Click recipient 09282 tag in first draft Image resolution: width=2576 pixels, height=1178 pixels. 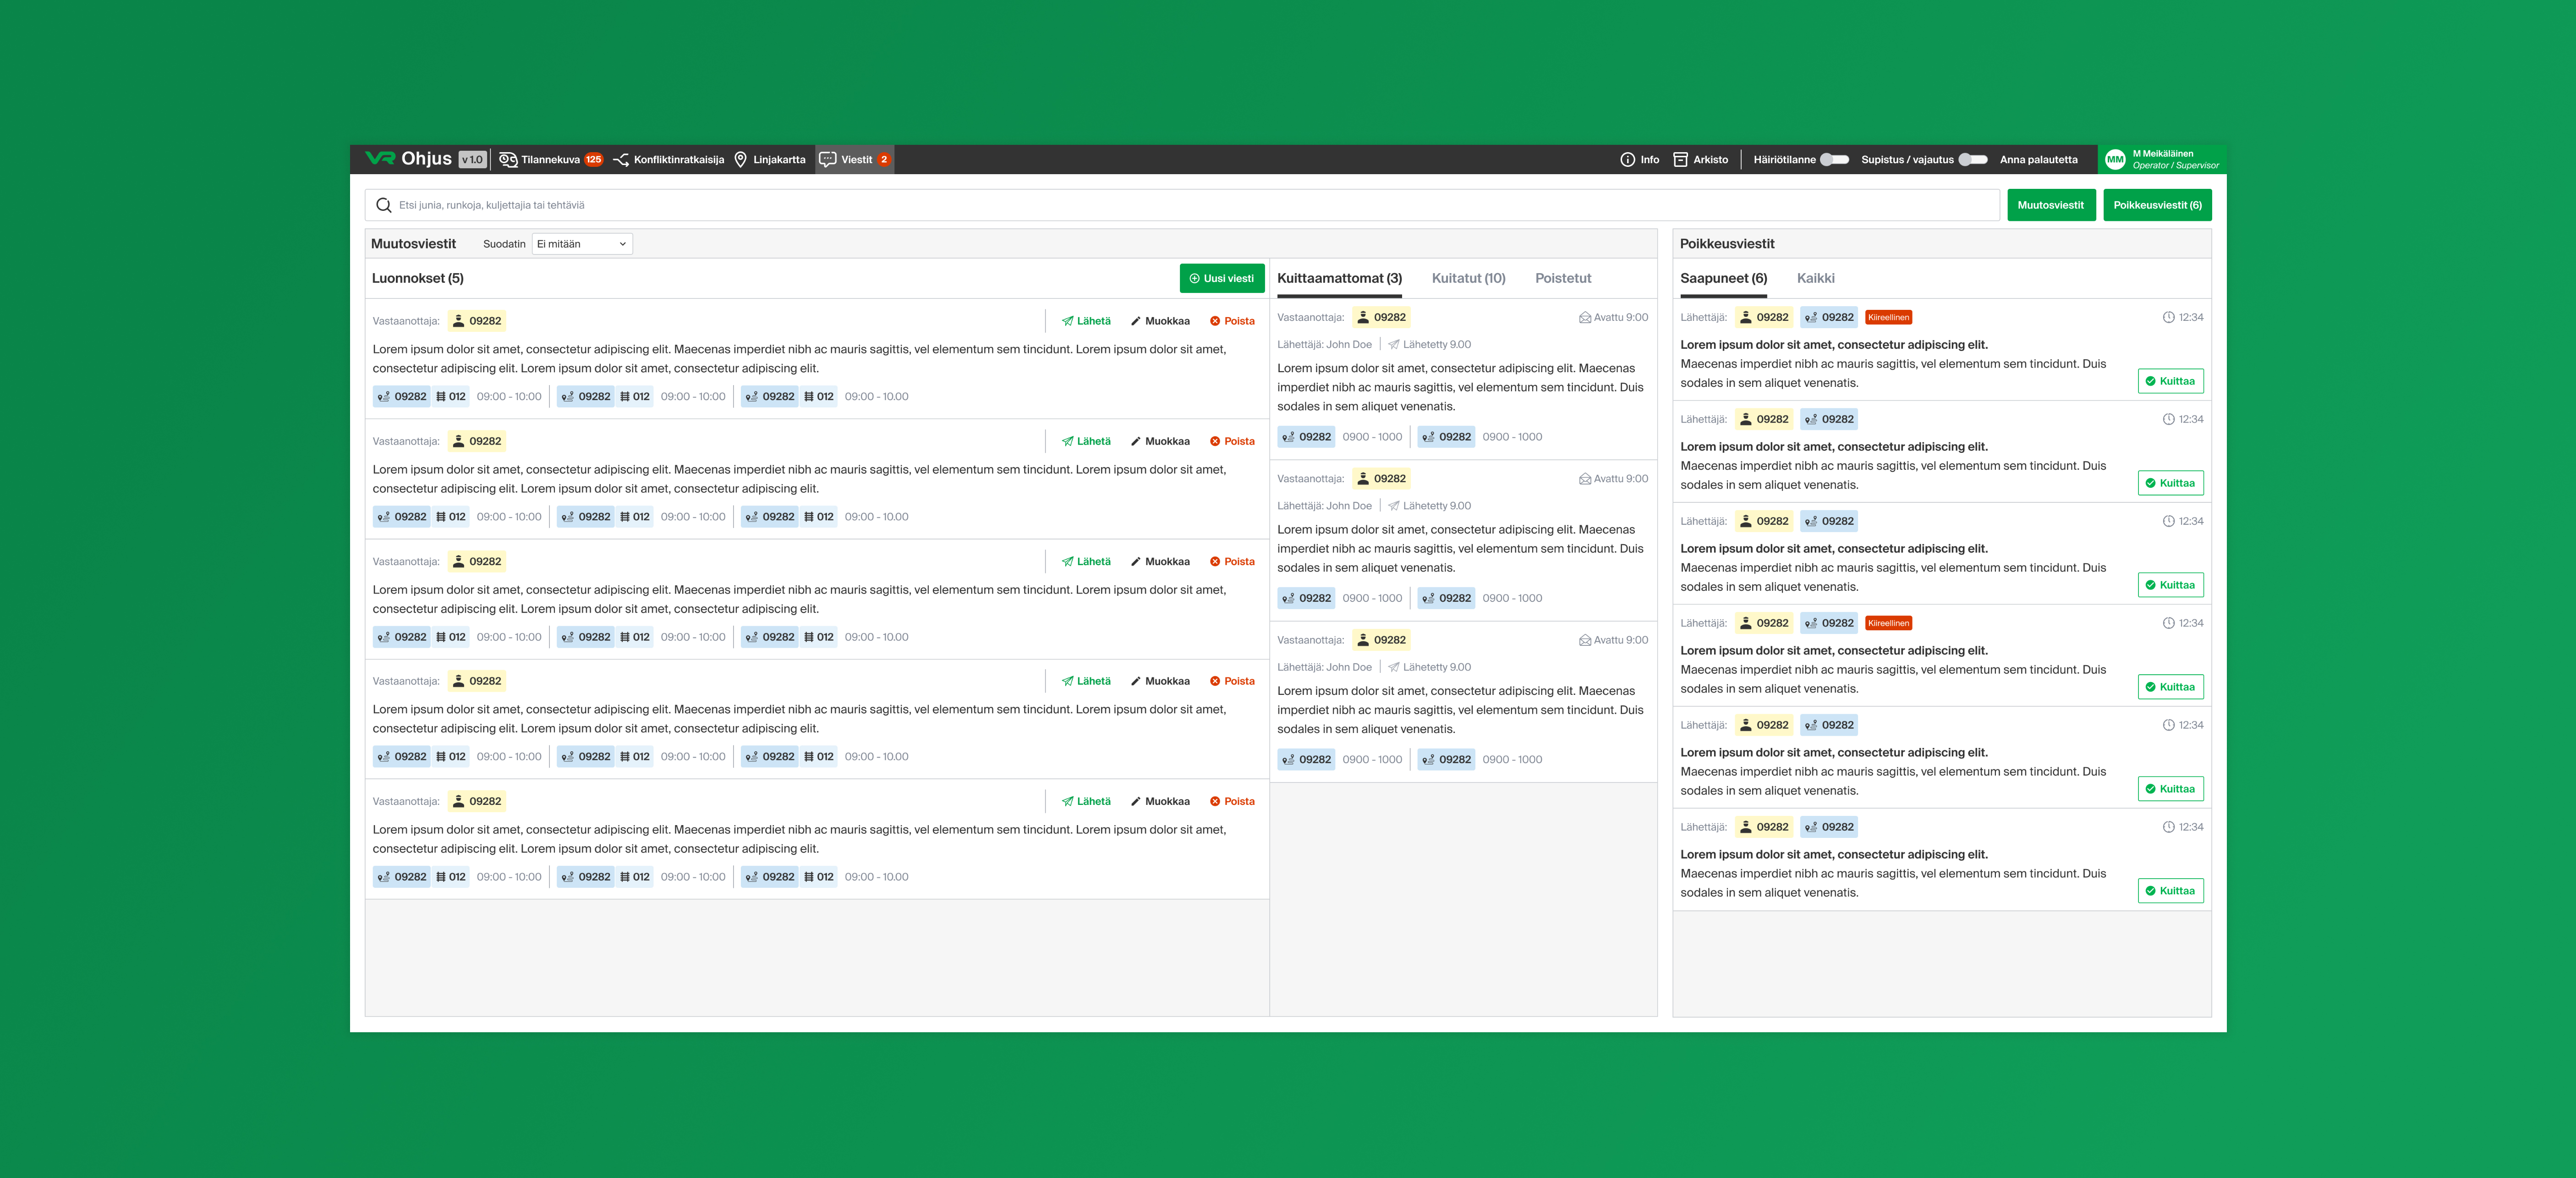477,321
